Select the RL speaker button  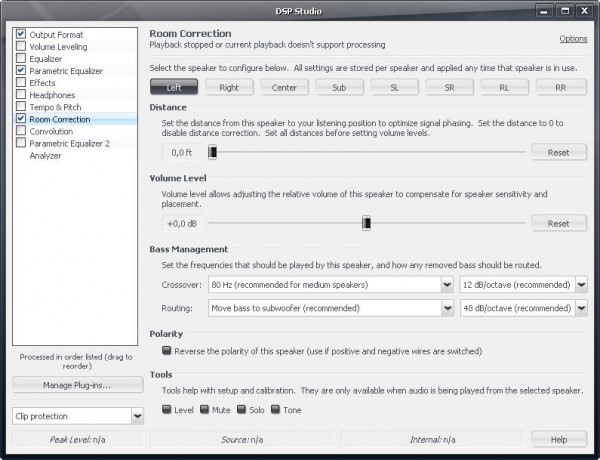504,87
